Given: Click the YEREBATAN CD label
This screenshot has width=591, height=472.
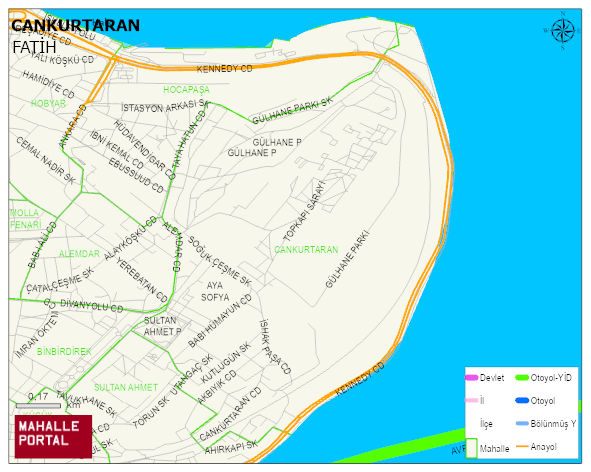Looking at the screenshot, I should tap(142, 280).
